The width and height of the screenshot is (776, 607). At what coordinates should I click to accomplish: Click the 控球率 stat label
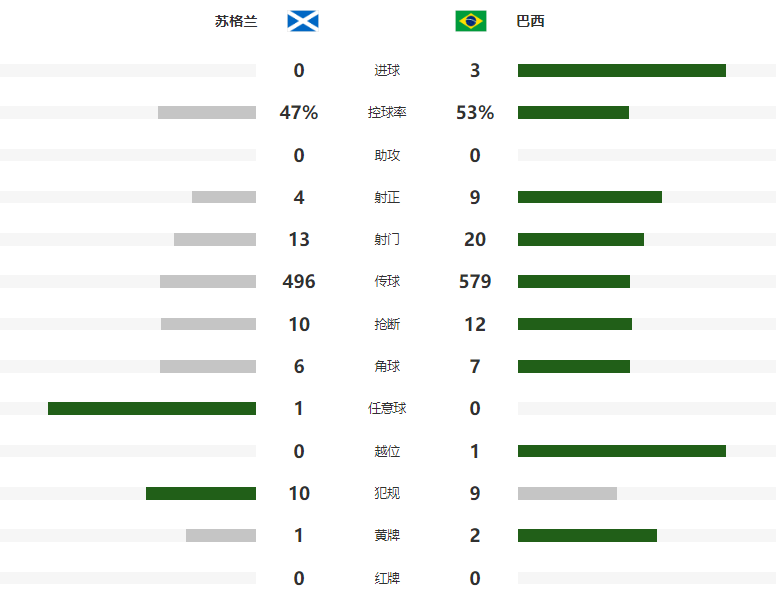(387, 113)
